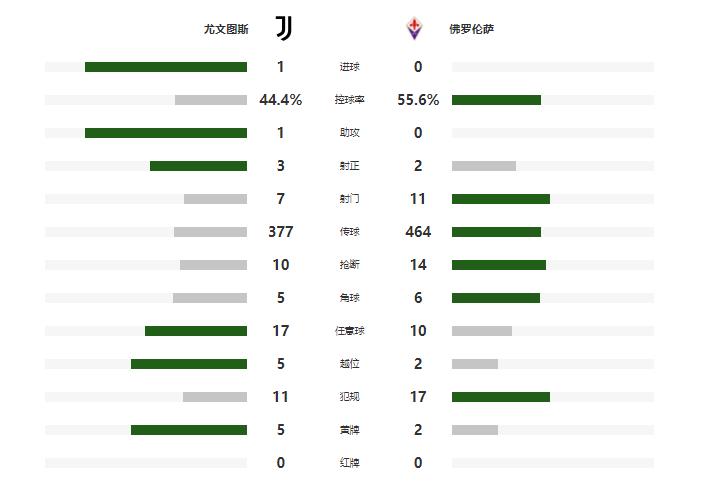Select the 黄牌 stat label
The image size is (709, 484).
pos(349,430)
